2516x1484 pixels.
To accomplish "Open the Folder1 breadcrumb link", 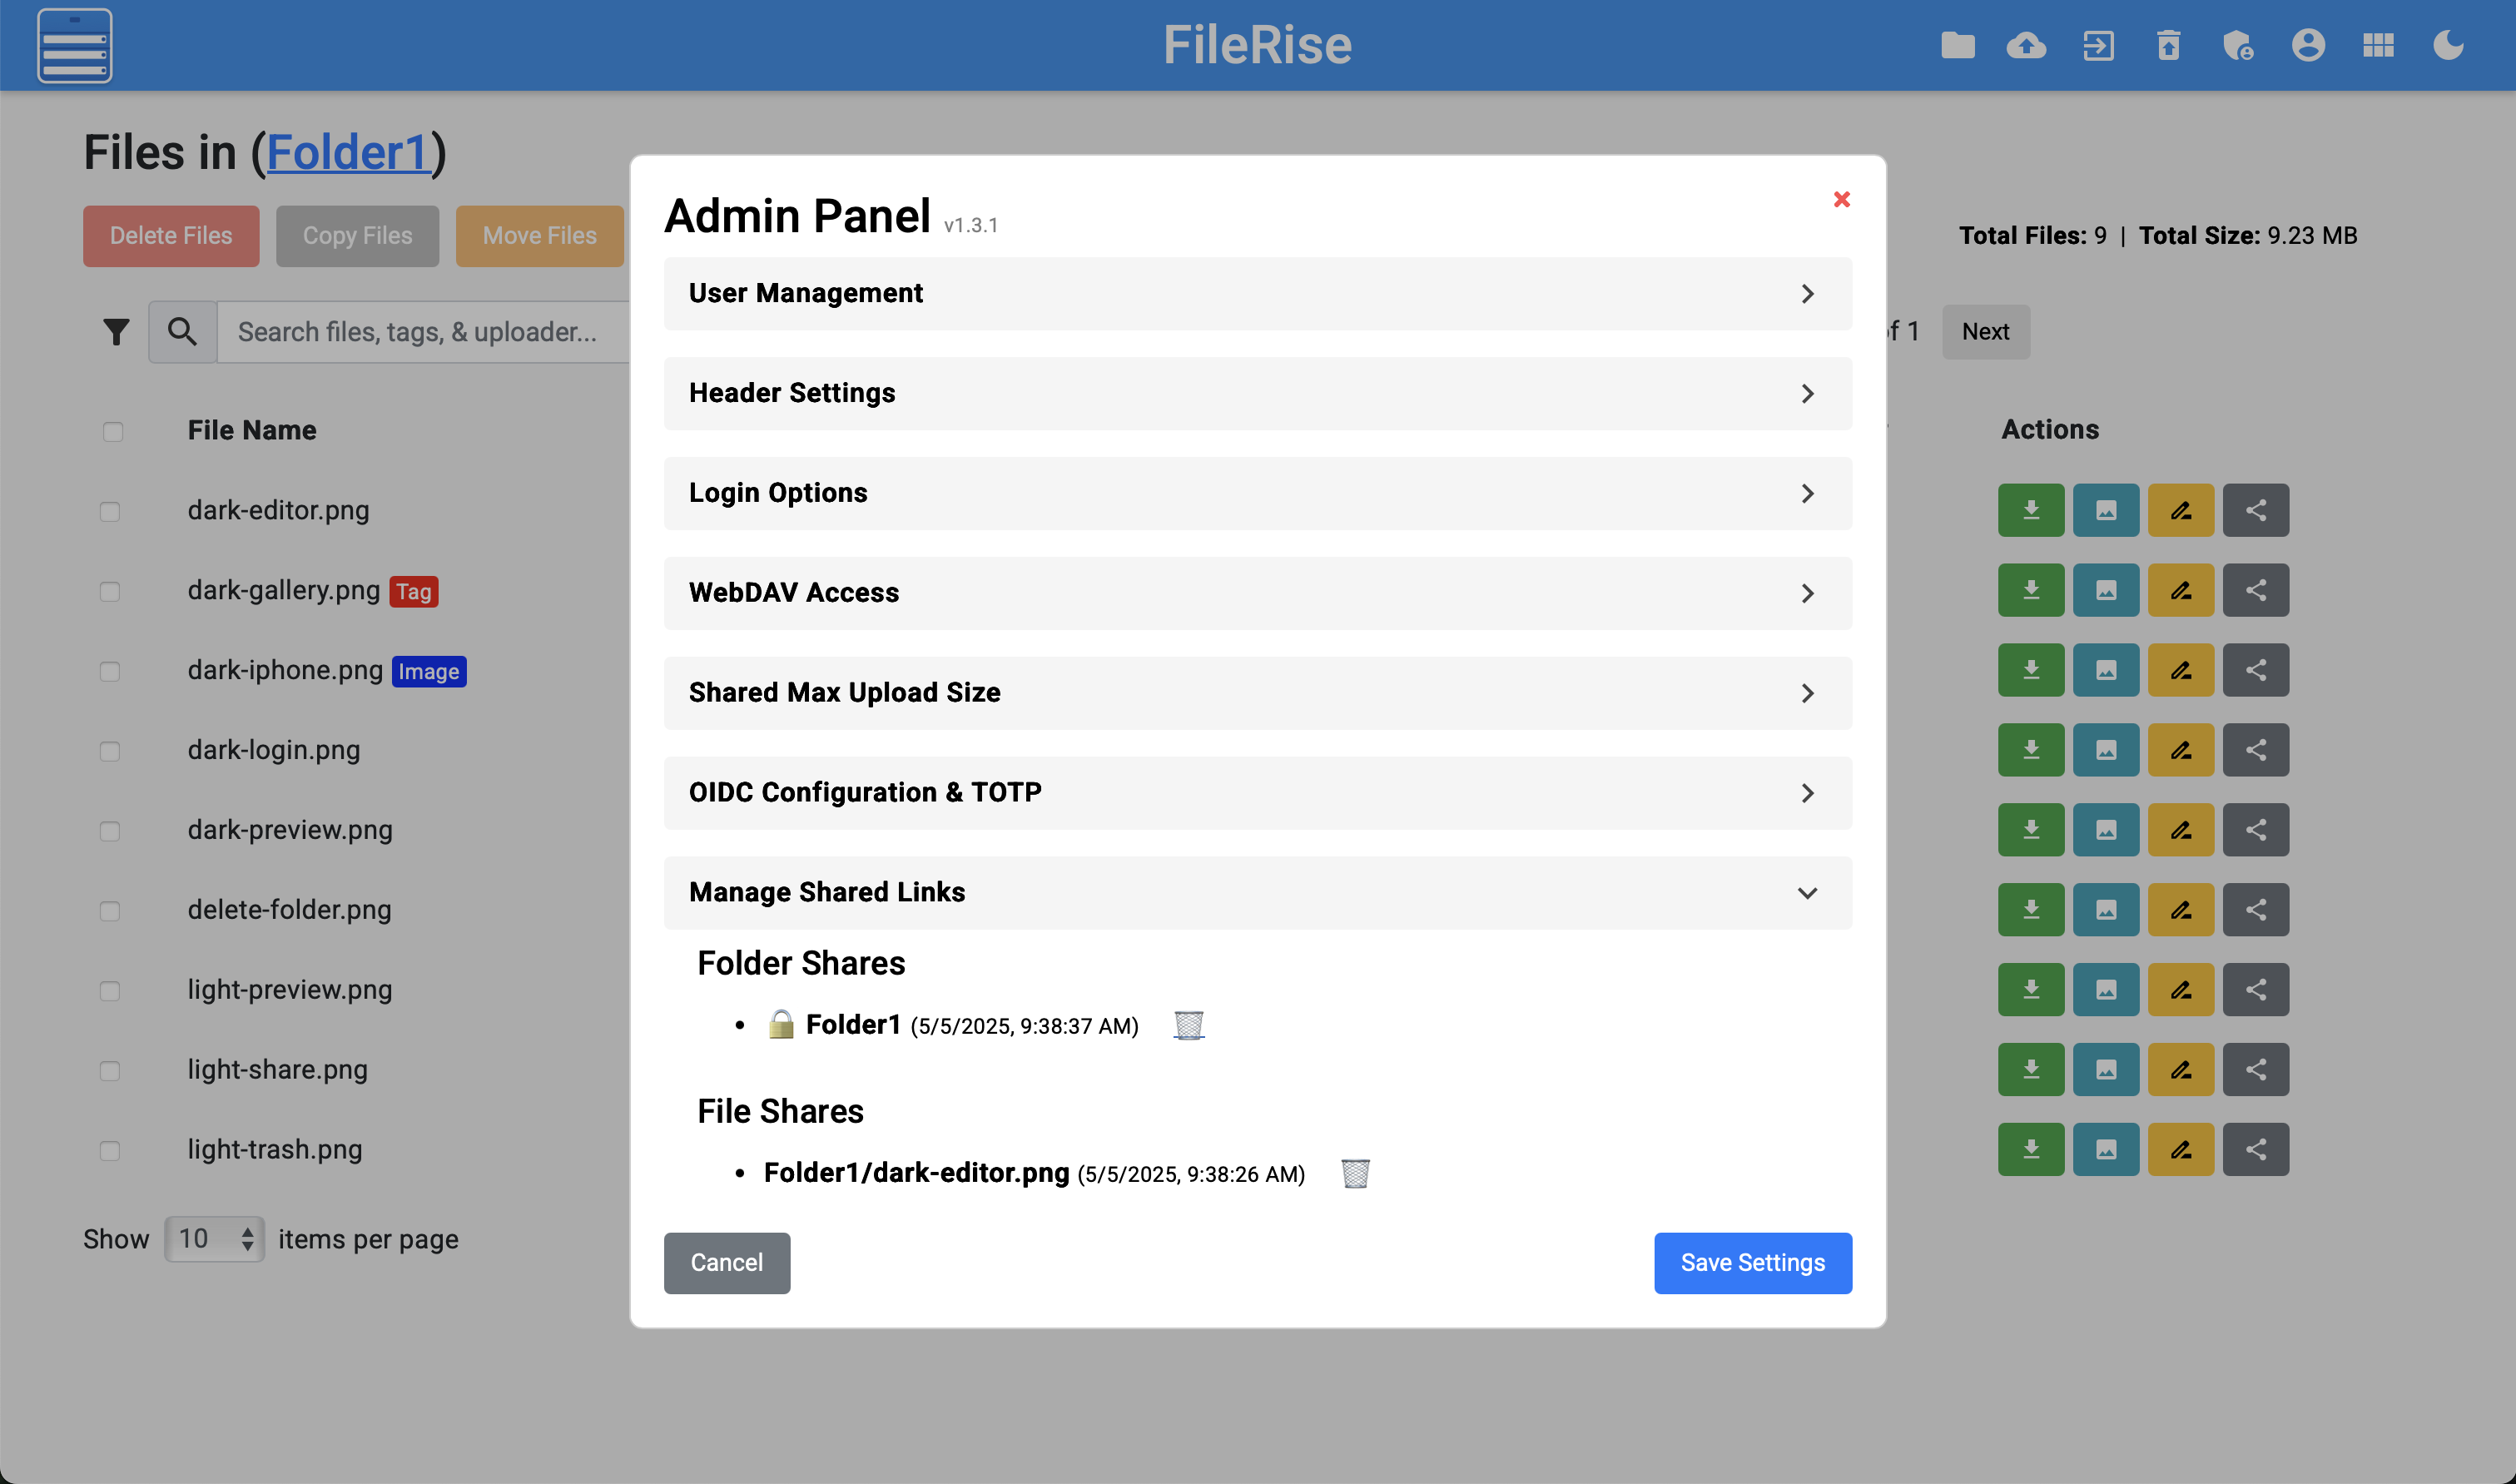I will [x=347, y=153].
